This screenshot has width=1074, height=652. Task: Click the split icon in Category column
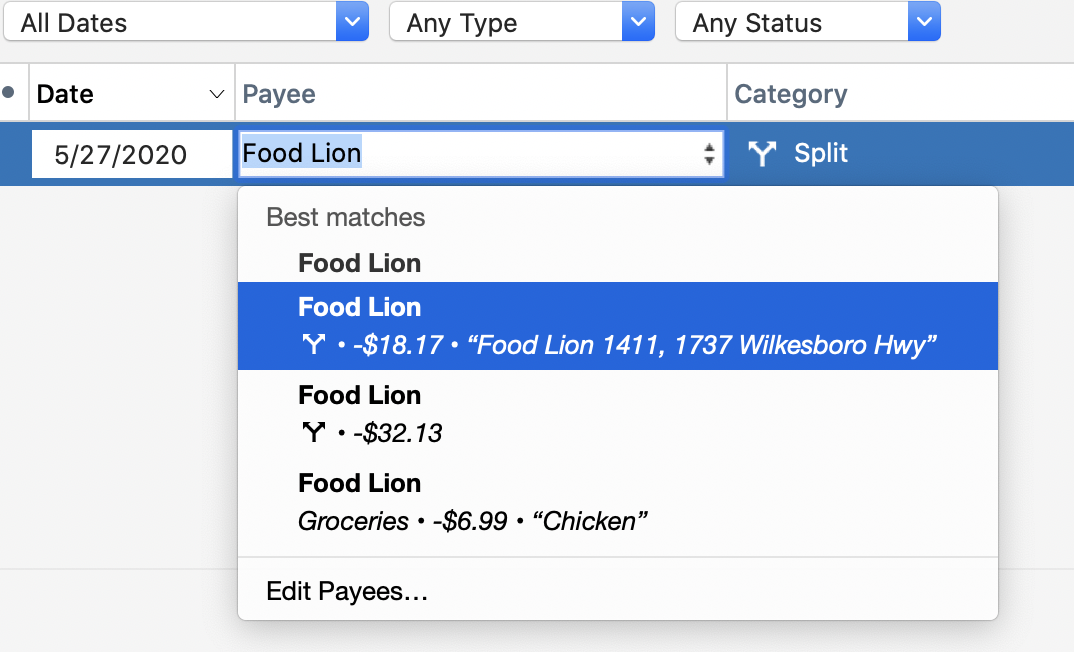[762, 153]
